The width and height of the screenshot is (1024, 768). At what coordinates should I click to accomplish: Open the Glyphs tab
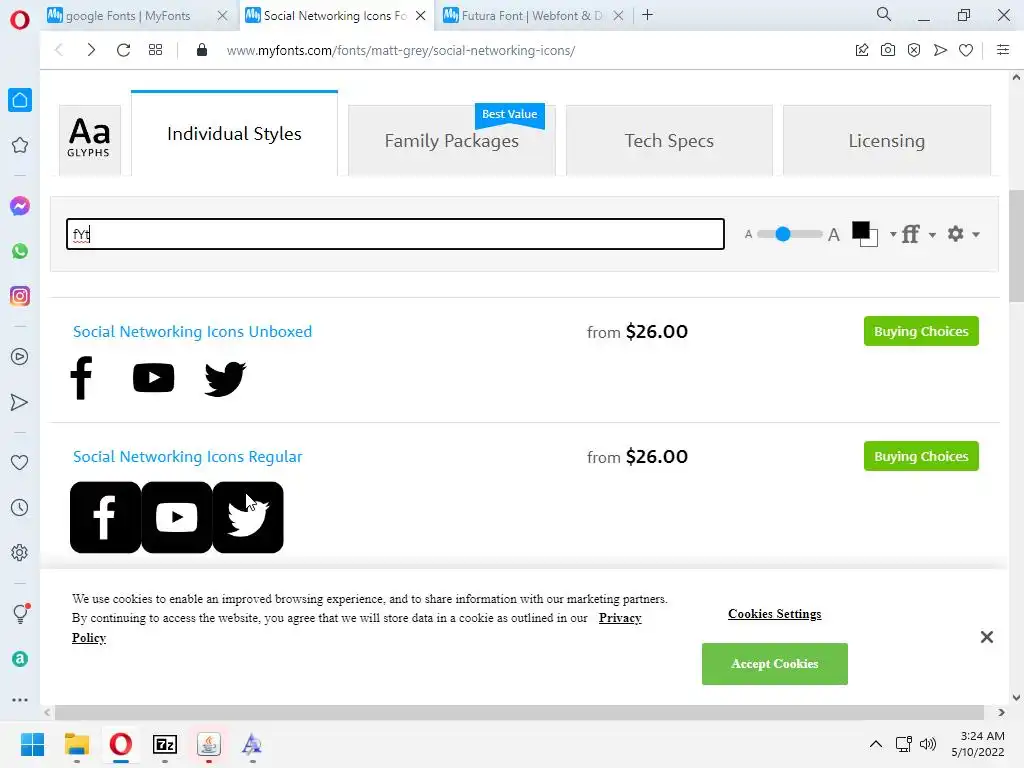(89, 140)
